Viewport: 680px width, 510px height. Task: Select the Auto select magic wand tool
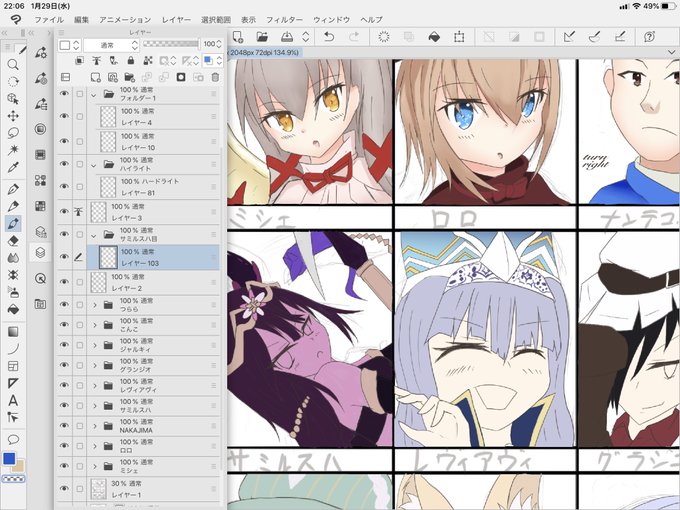click(x=13, y=150)
